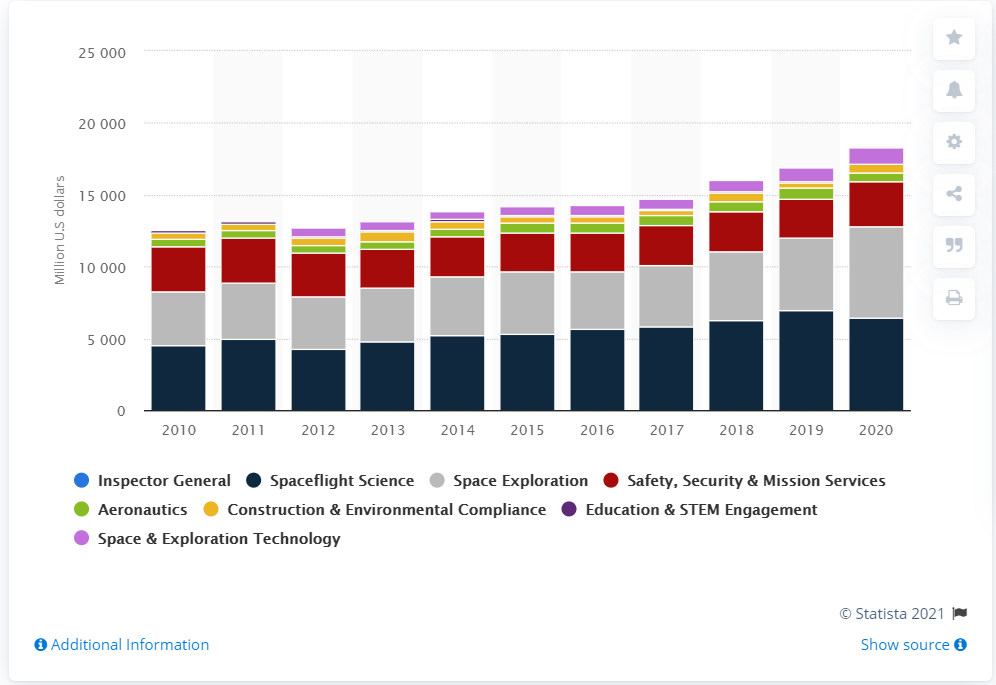Click the 2020 Space Exploration gray segment

(876, 273)
